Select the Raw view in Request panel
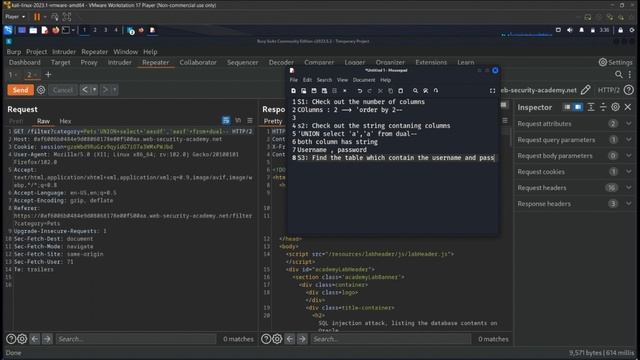The image size is (640, 360). click(x=43, y=121)
